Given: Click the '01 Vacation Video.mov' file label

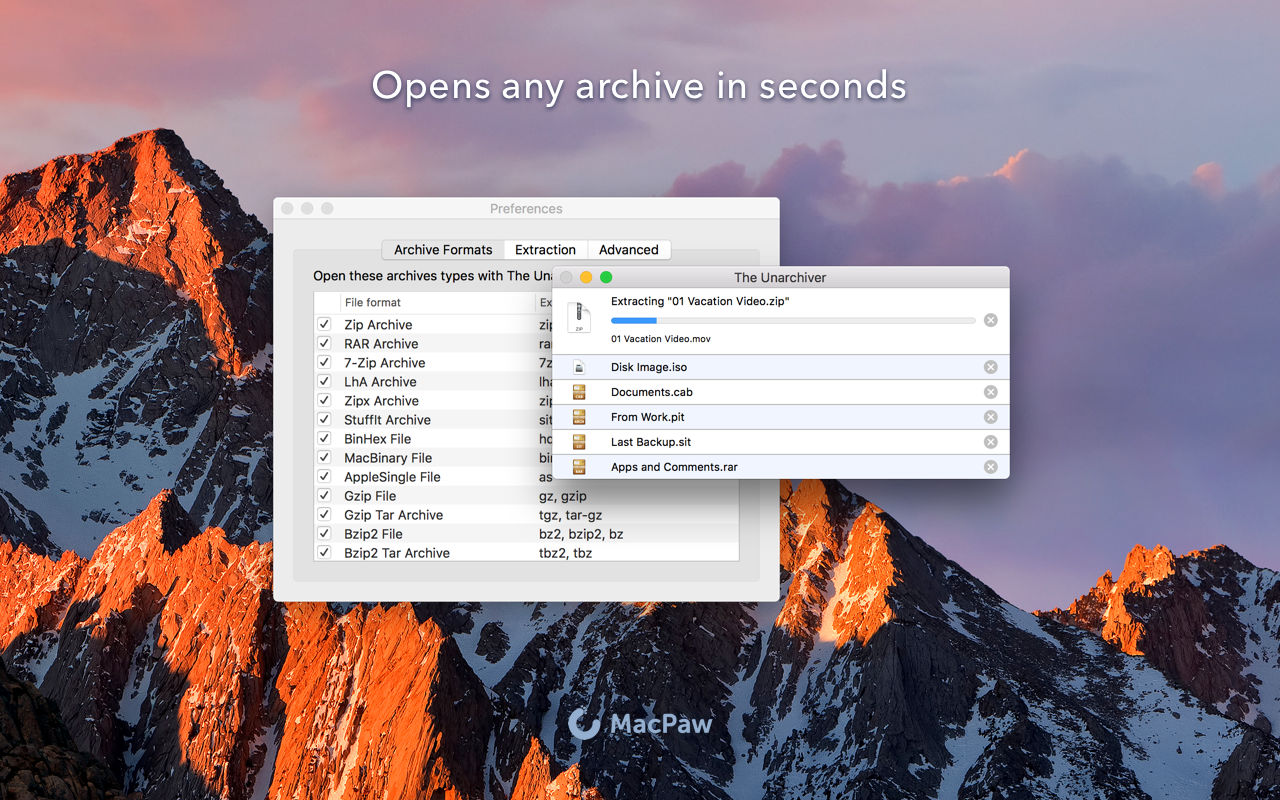Looking at the screenshot, I should [x=661, y=339].
